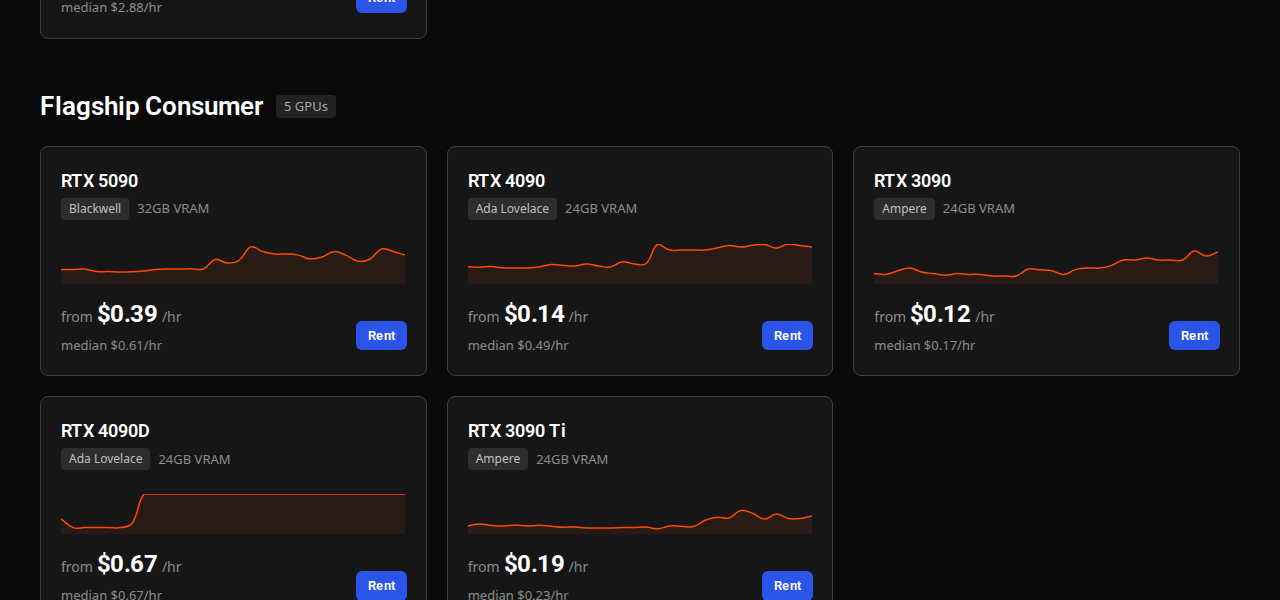
Task: Click the Ampere tag on RTX 3090
Action: 904,209
